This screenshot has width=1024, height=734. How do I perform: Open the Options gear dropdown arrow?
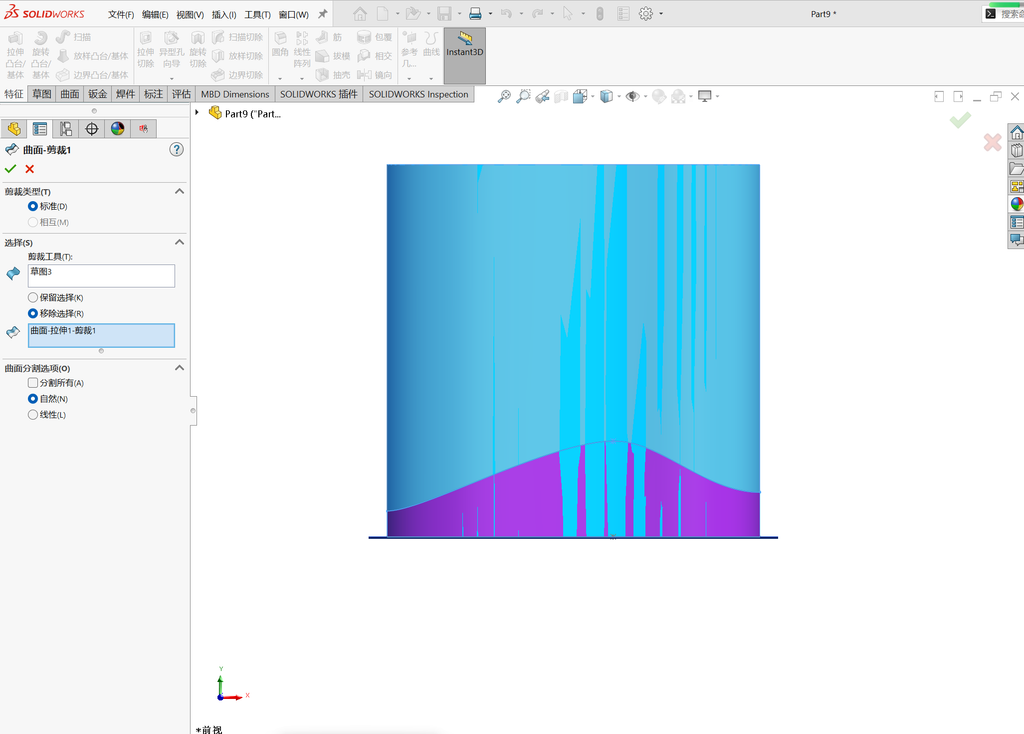coord(661,14)
